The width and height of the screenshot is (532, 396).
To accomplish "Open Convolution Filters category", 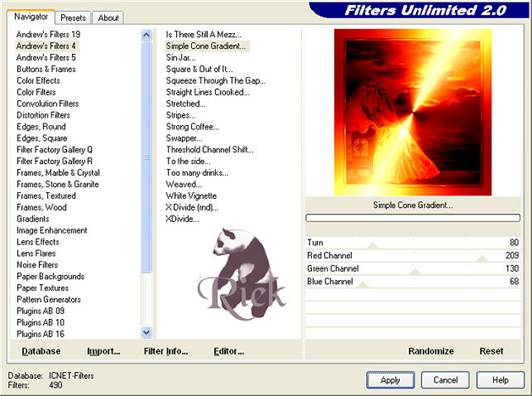I will 48,103.
